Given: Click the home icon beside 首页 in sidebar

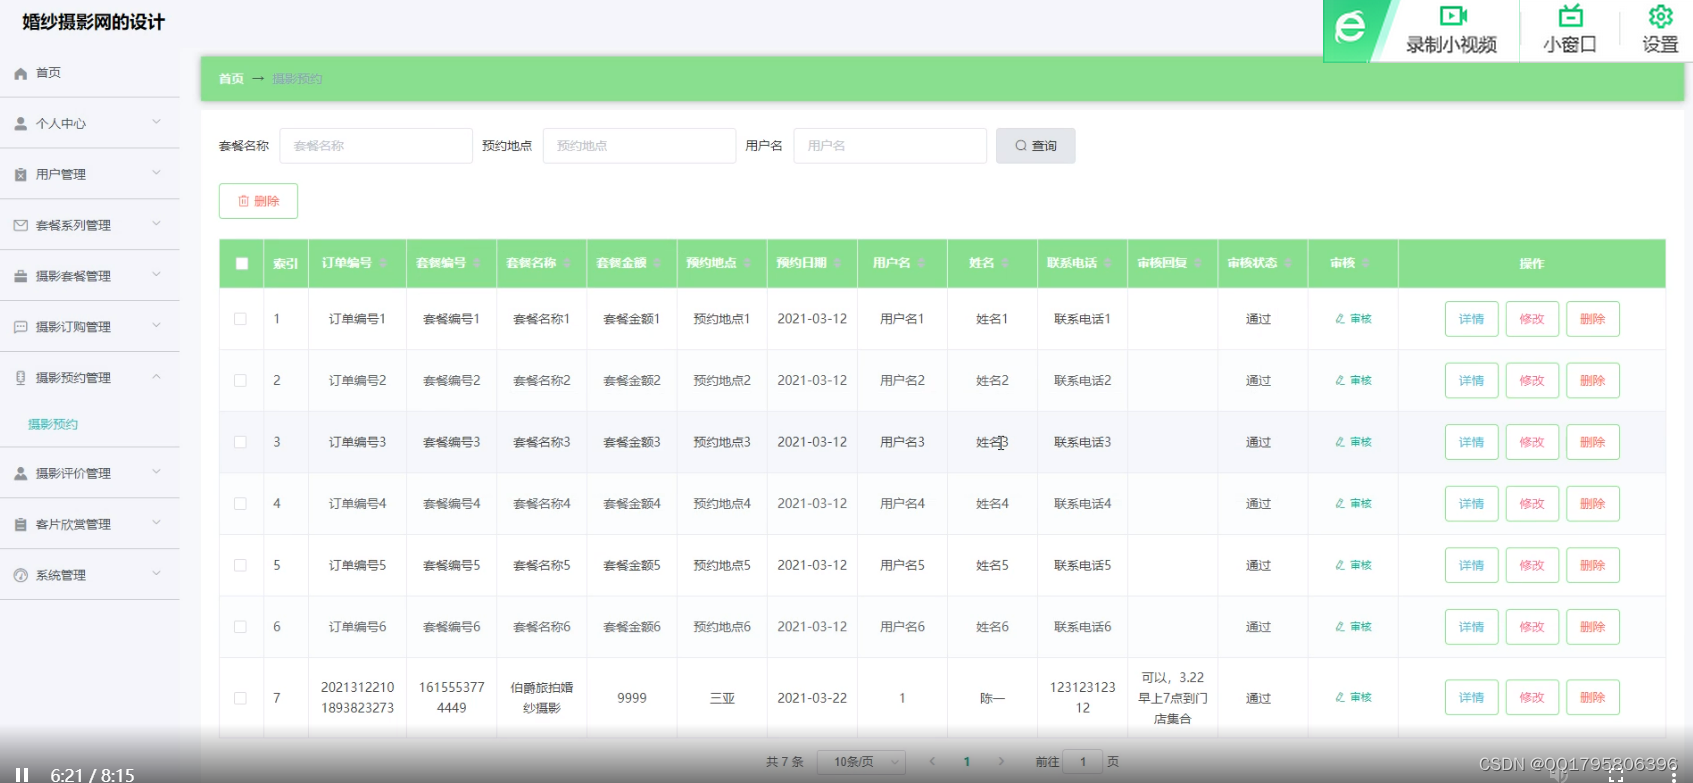Looking at the screenshot, I should point(20,73).
